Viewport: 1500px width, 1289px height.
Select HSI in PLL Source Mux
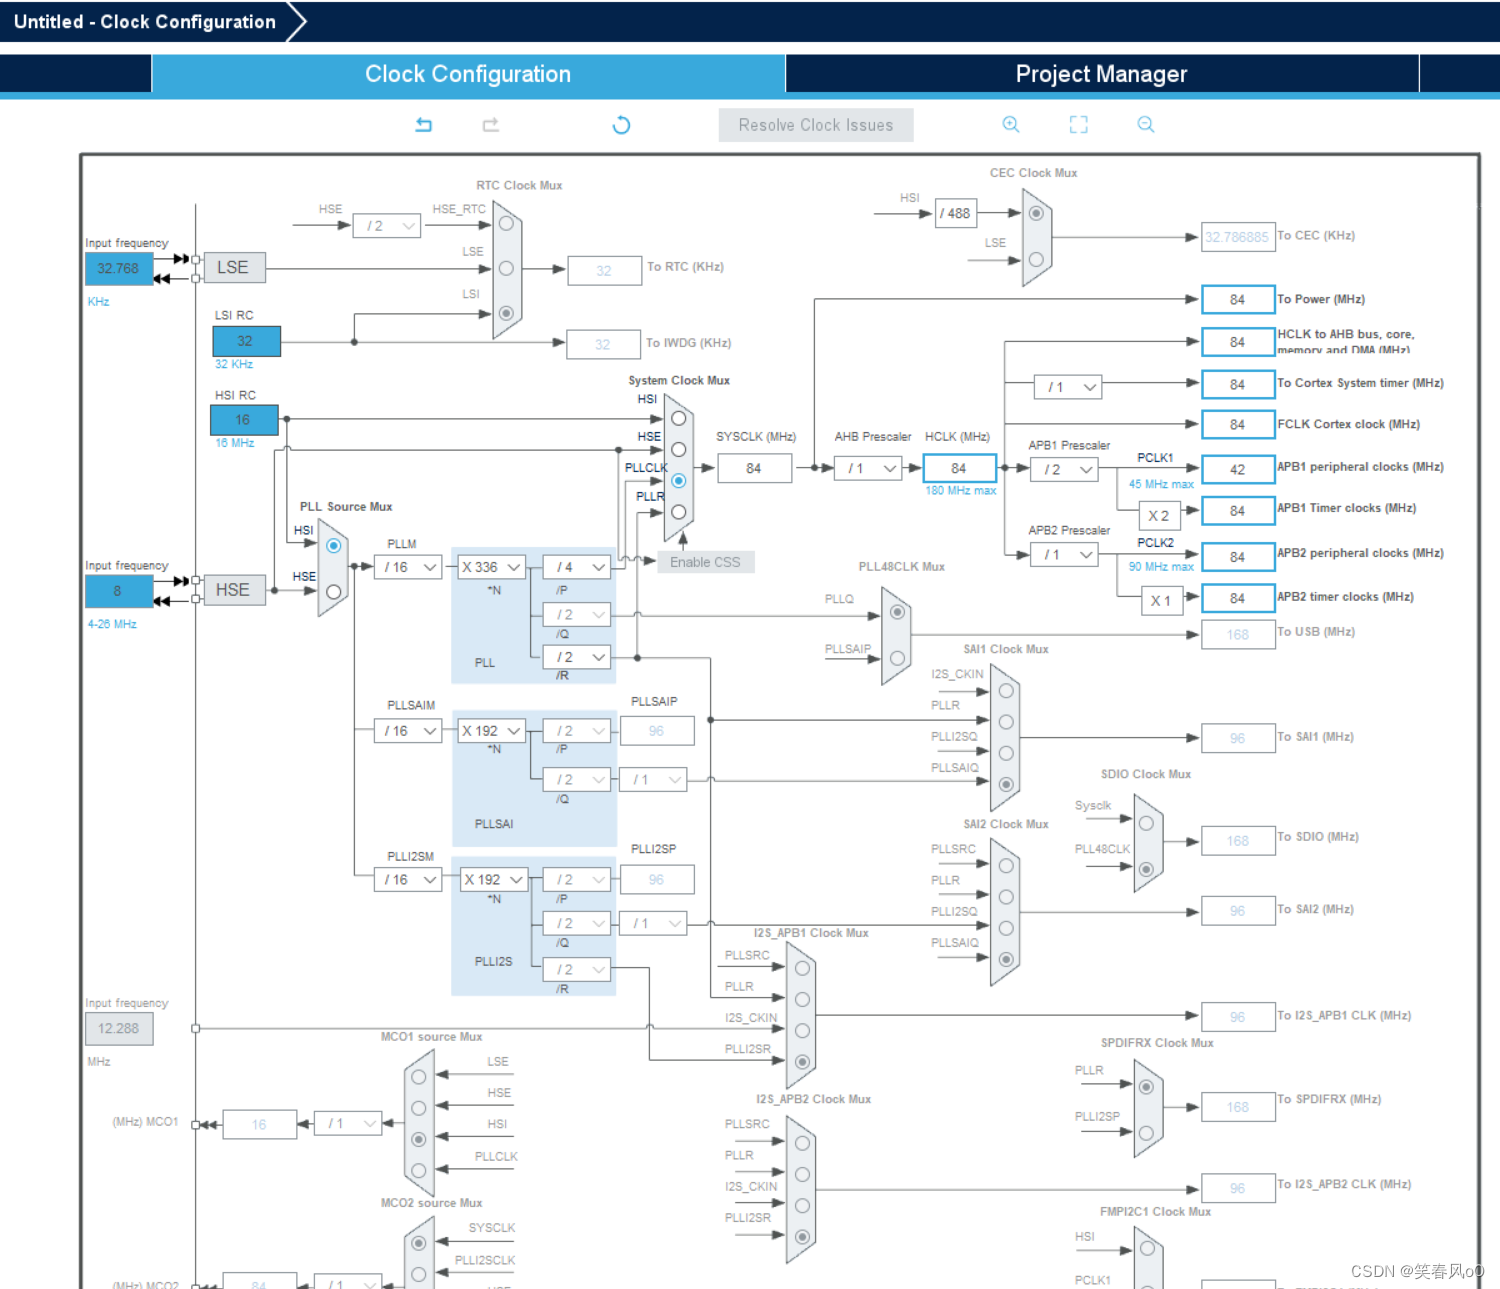(334, 546)
